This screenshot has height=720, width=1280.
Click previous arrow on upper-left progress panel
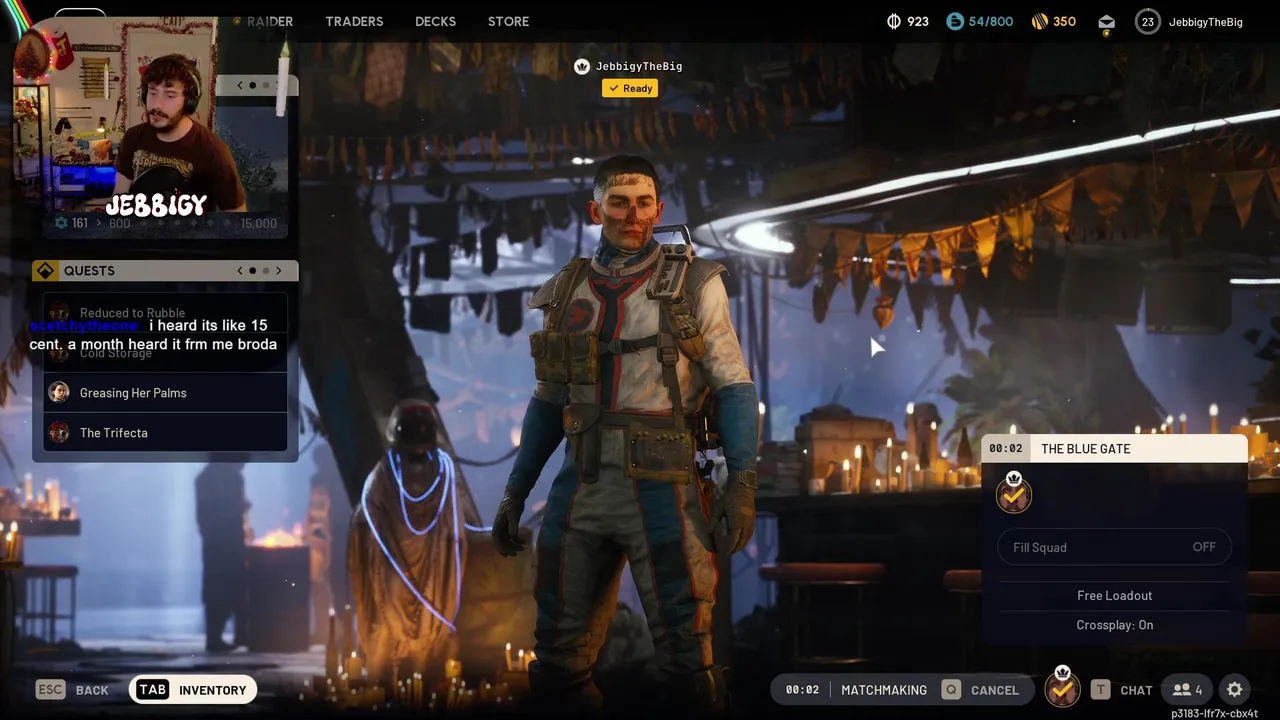240,86
